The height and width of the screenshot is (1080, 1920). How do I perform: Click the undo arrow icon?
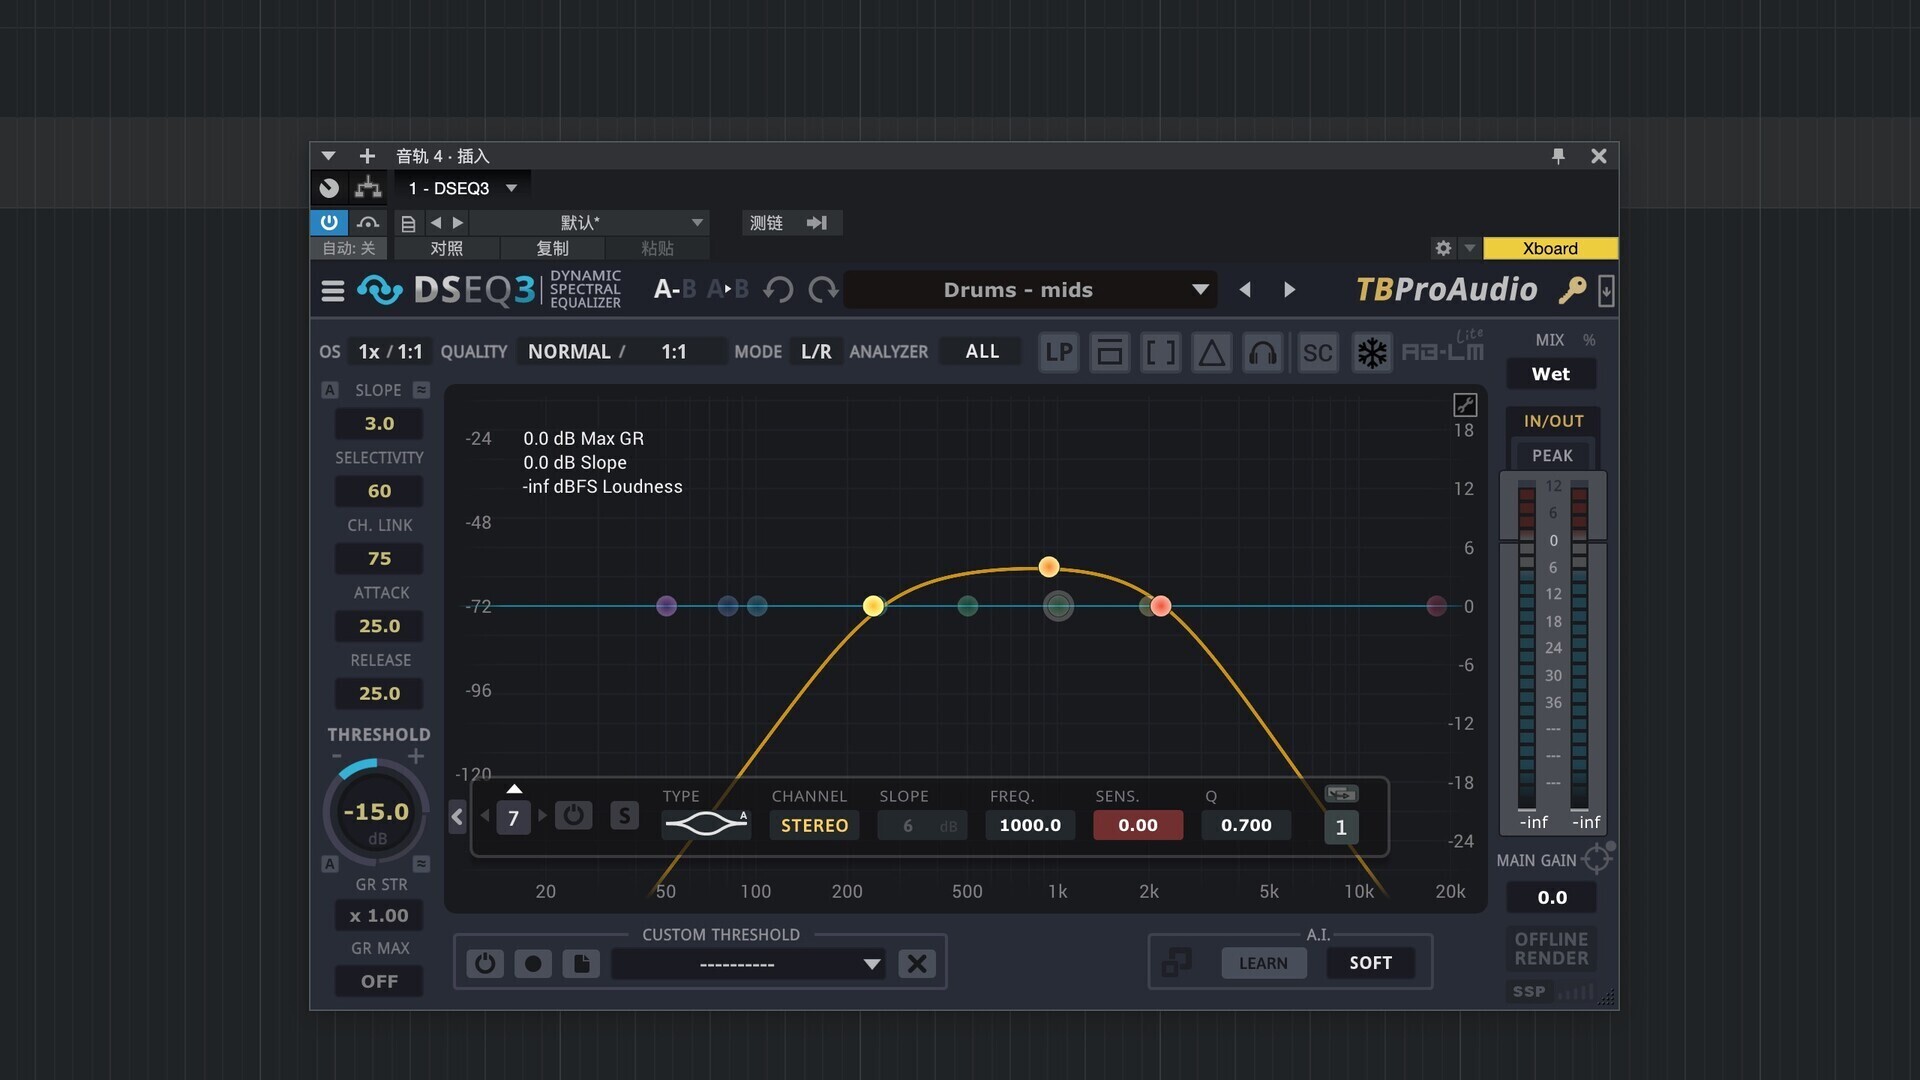(x=778, y=290)
